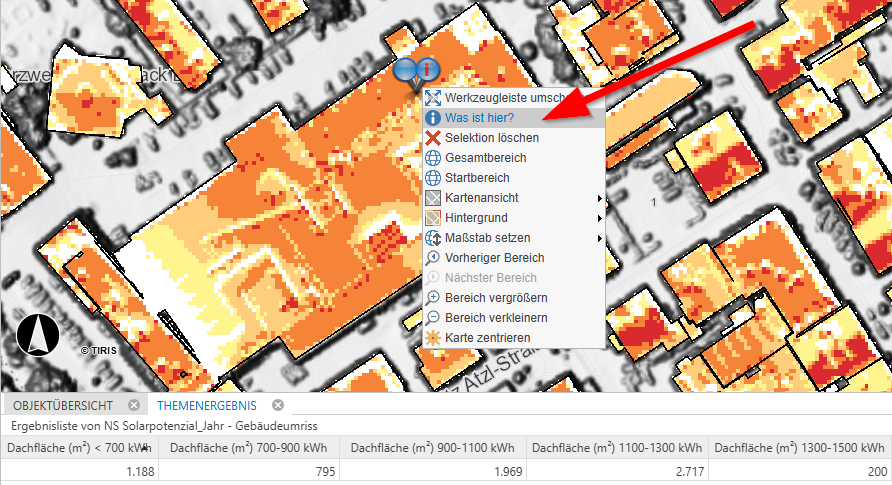Click the red X Selektion löschen icon
This screenshot has height=485, width=892.
pos(433,138)
